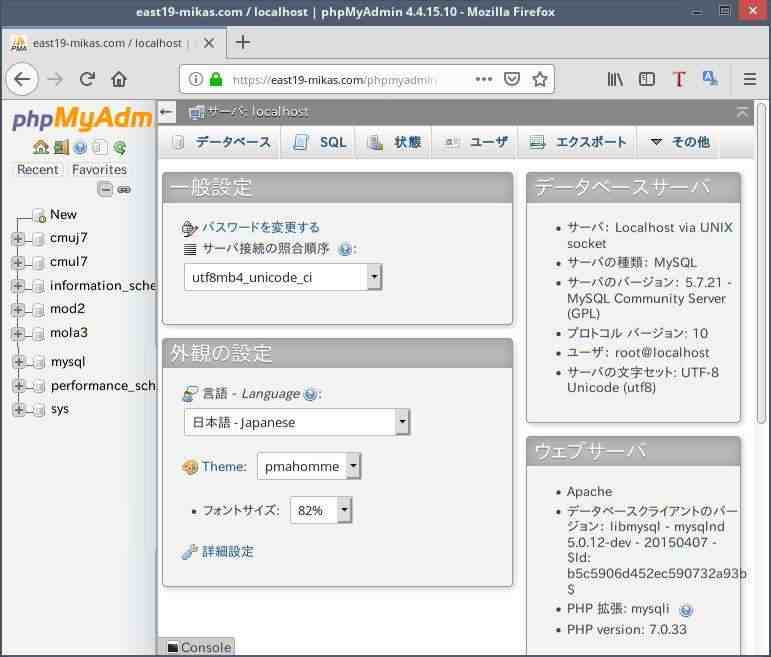
Task: Click the URL address field
Action: point(334,80)
